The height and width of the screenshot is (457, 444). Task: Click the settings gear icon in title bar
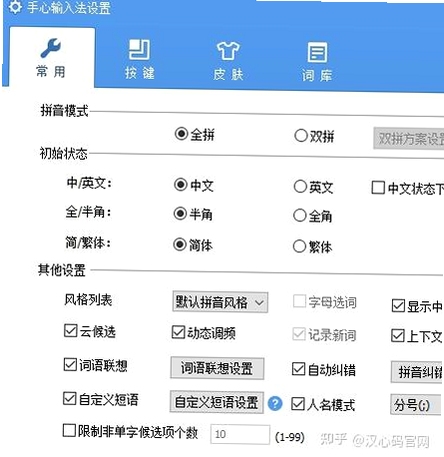click(15, 7)
